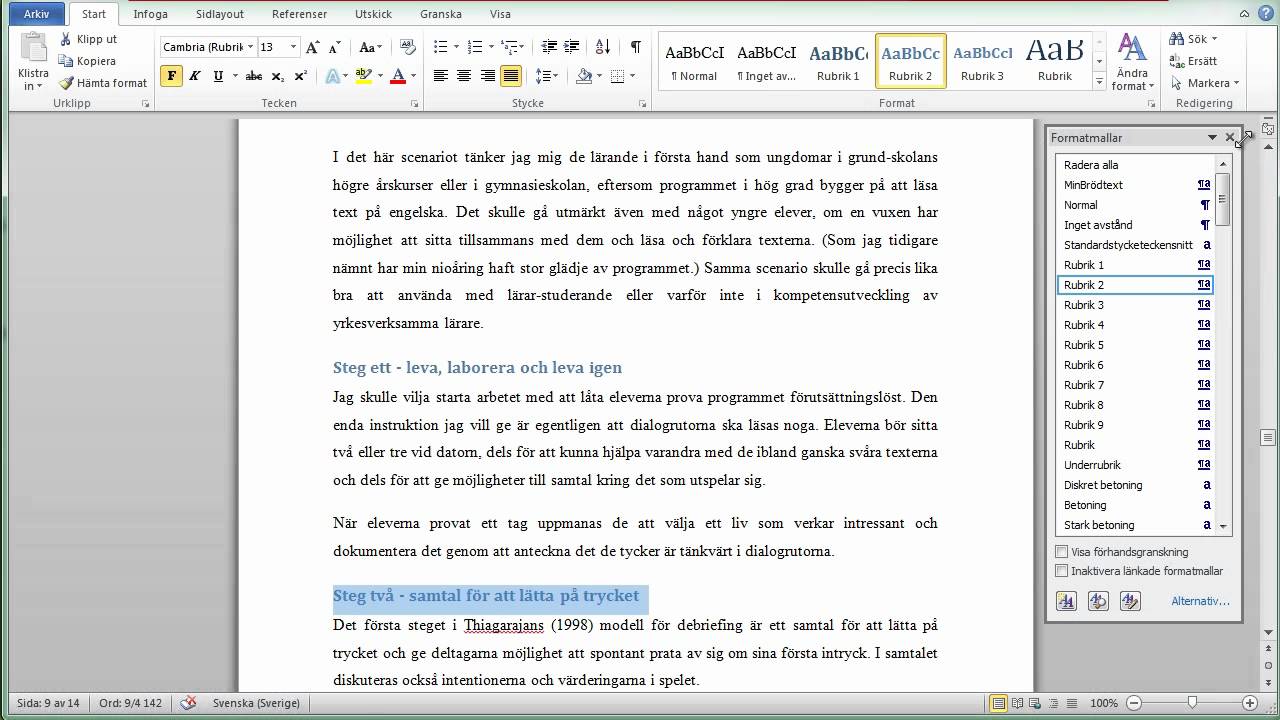Click the spell check icon in the status bar

point(188,703)
